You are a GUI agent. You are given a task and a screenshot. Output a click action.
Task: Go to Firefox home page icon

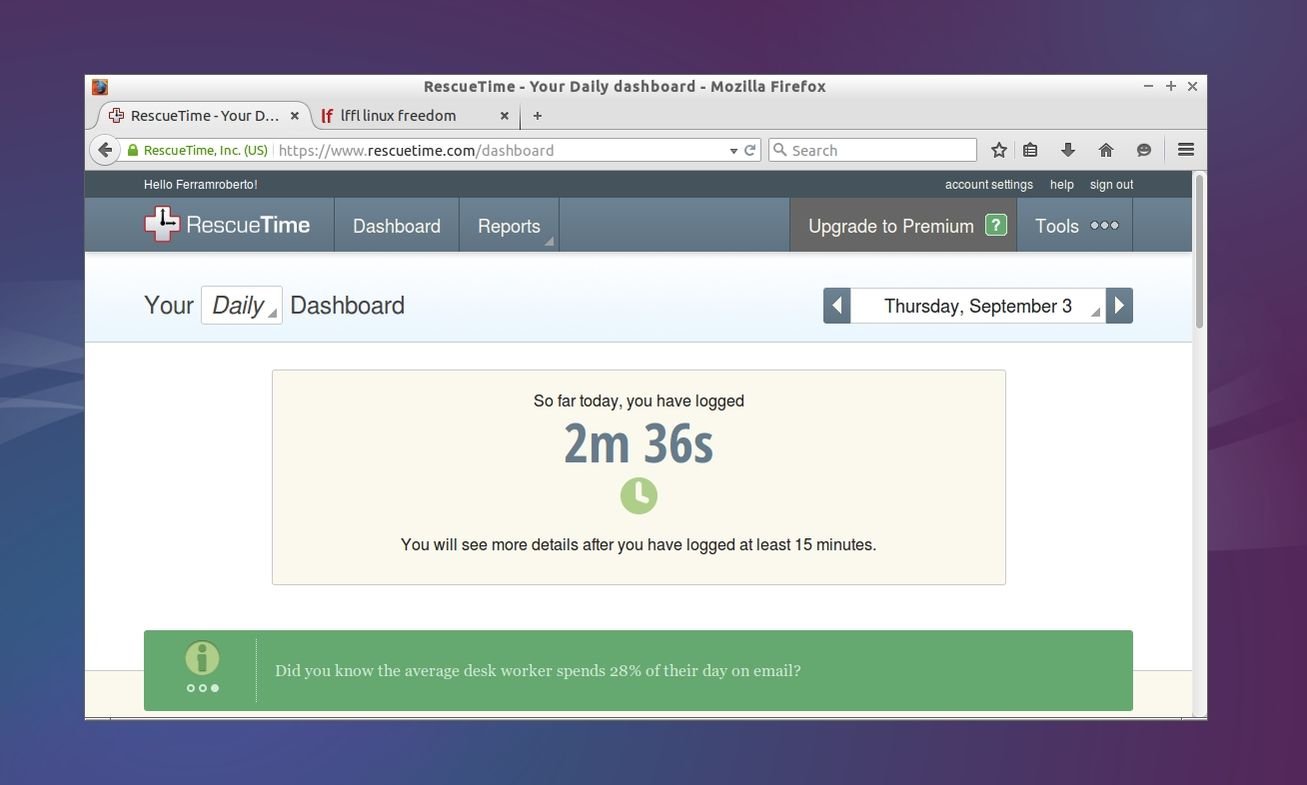tap(1106, 150)
